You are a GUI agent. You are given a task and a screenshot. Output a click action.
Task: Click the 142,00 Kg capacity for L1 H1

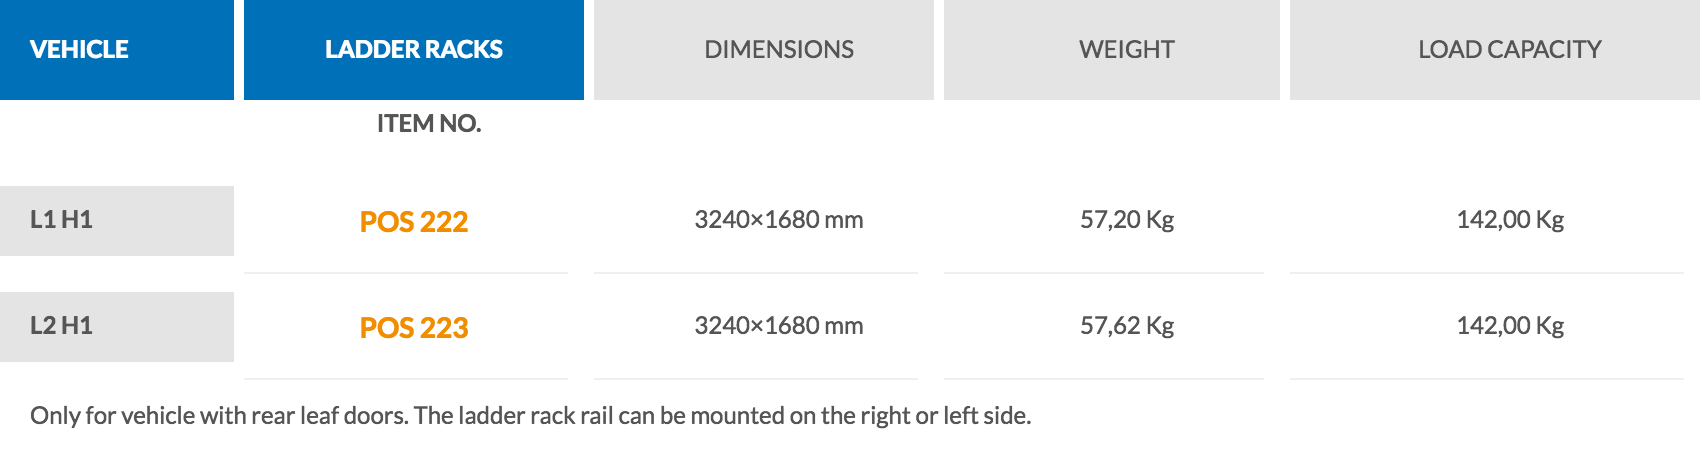tap(1509, 220)
